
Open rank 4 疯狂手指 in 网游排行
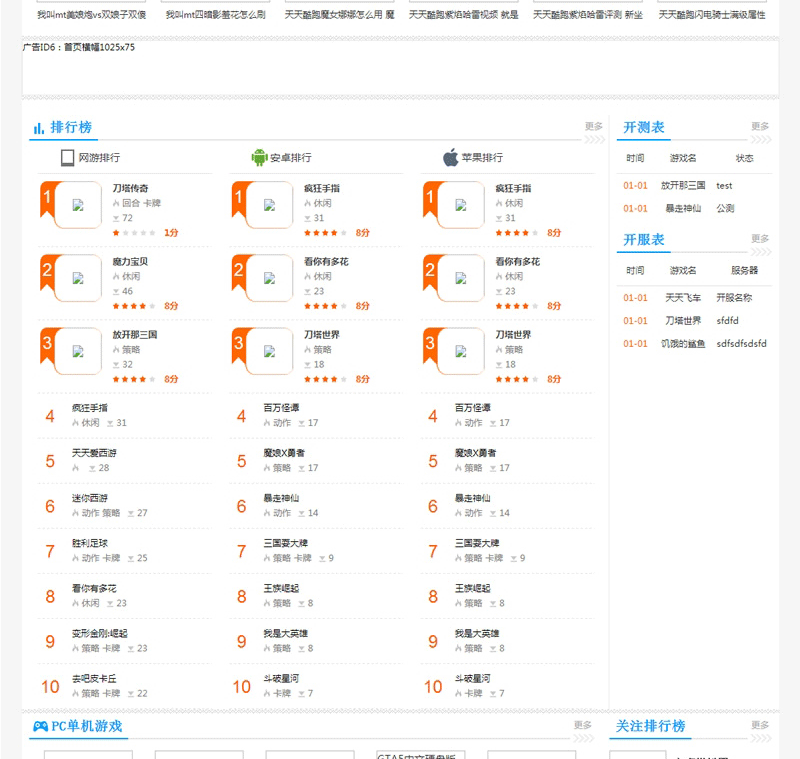pyautogui.click(x=90, y=408)
